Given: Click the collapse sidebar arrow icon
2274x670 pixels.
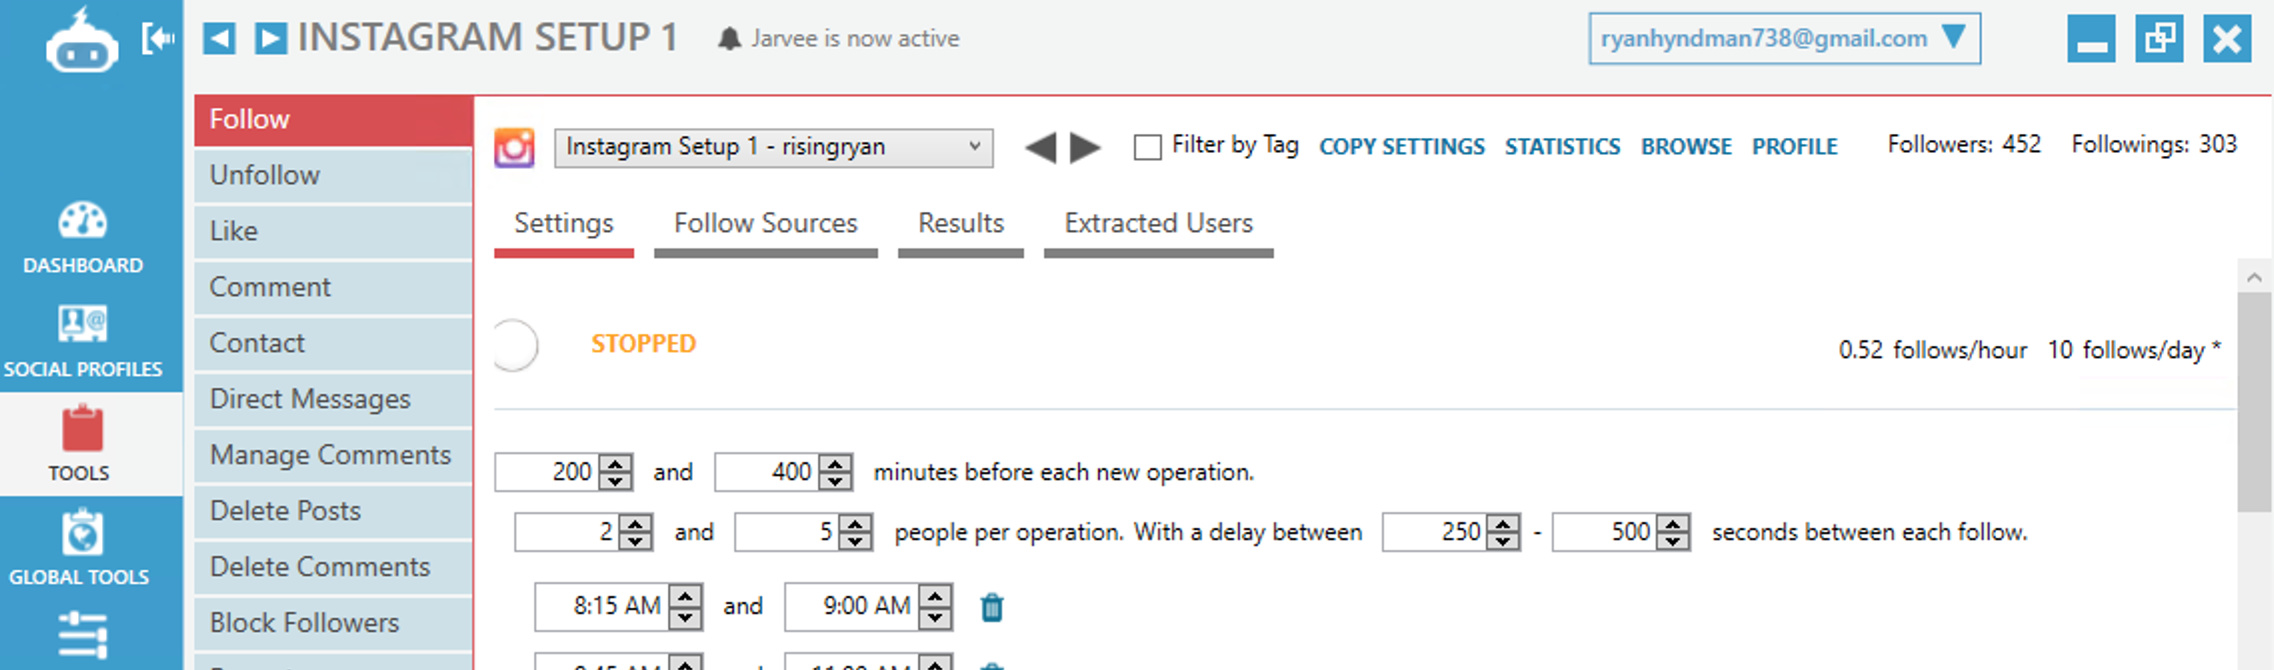Looking at the screenshot, I should coord(158,39).
